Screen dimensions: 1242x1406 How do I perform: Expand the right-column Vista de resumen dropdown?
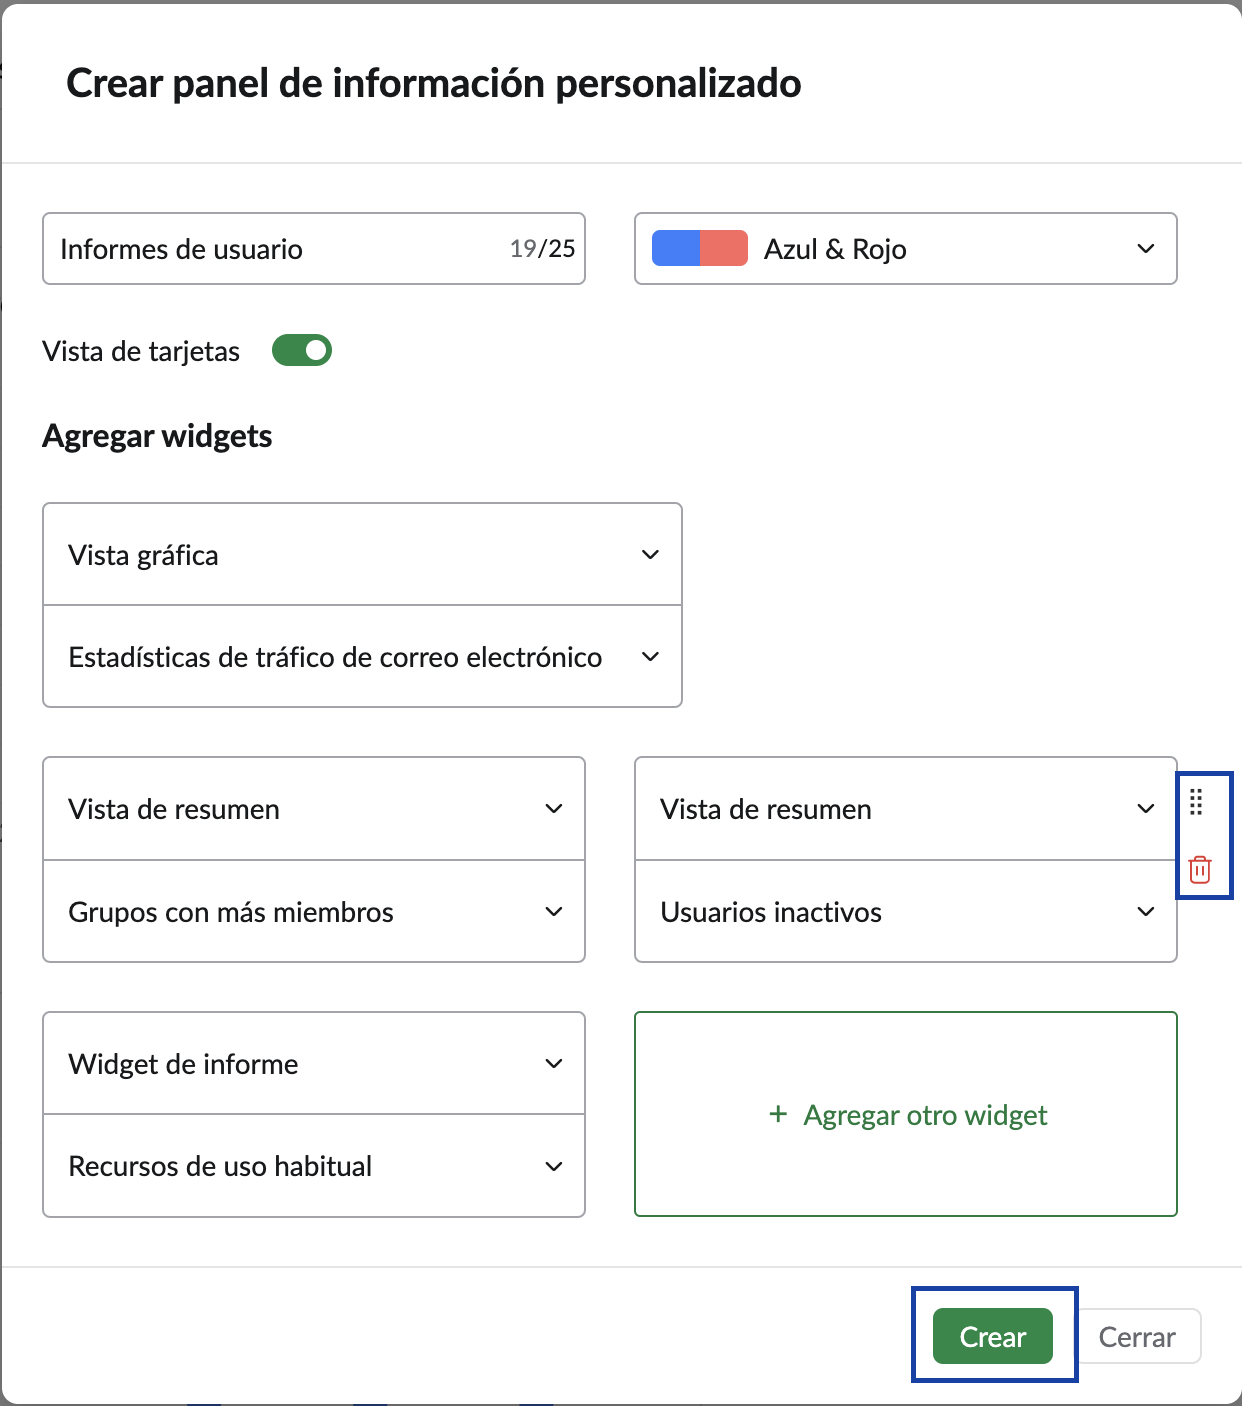pos(905,808)
